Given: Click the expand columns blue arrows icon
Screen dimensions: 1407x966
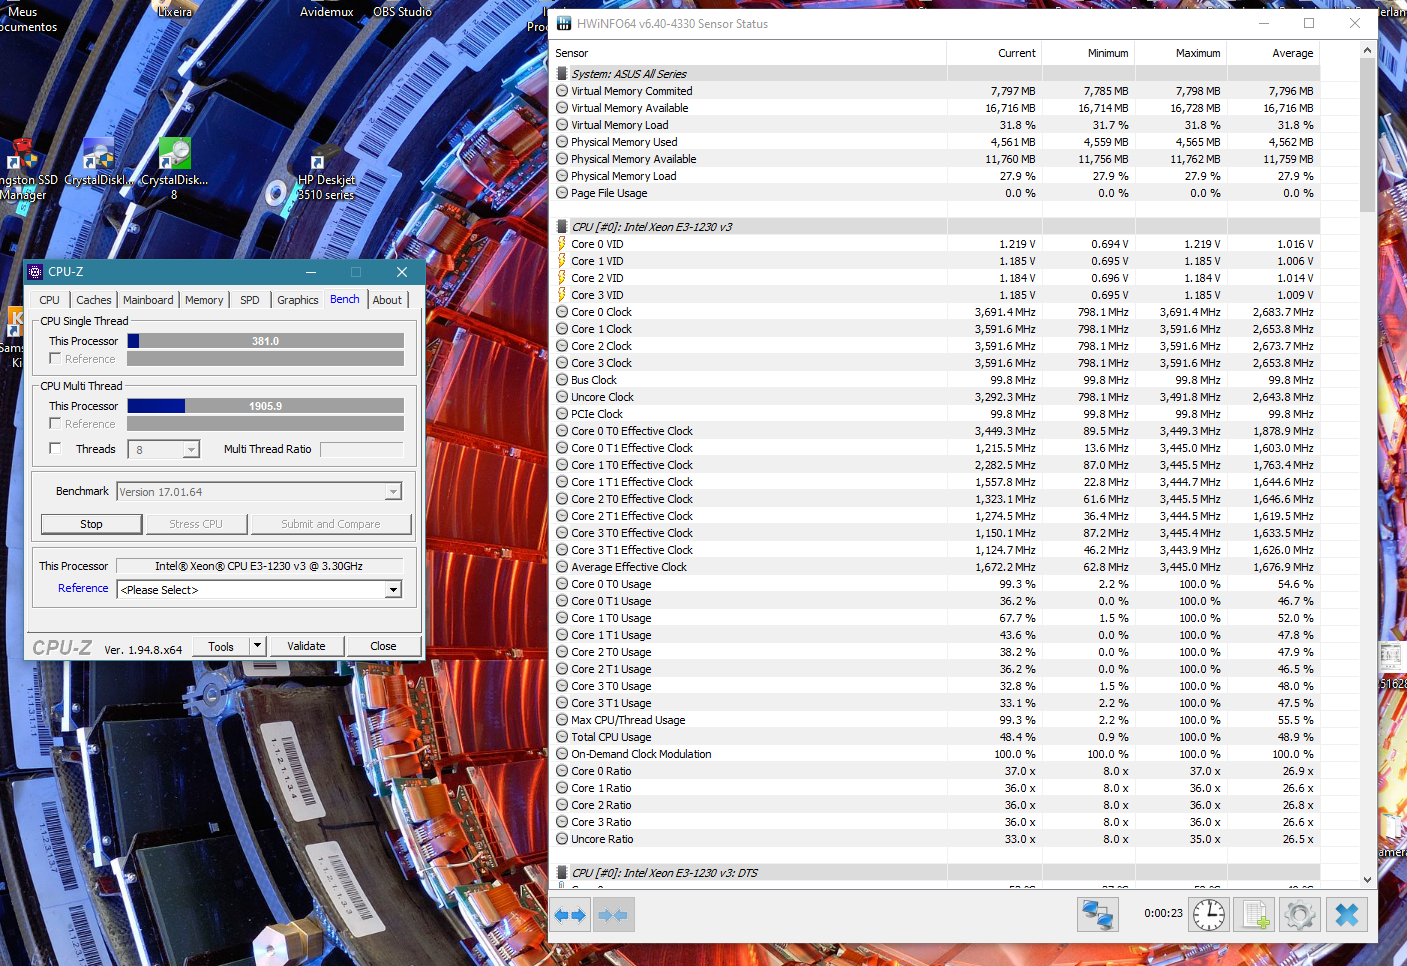Looking at the screenshot, I should point(571,915).
